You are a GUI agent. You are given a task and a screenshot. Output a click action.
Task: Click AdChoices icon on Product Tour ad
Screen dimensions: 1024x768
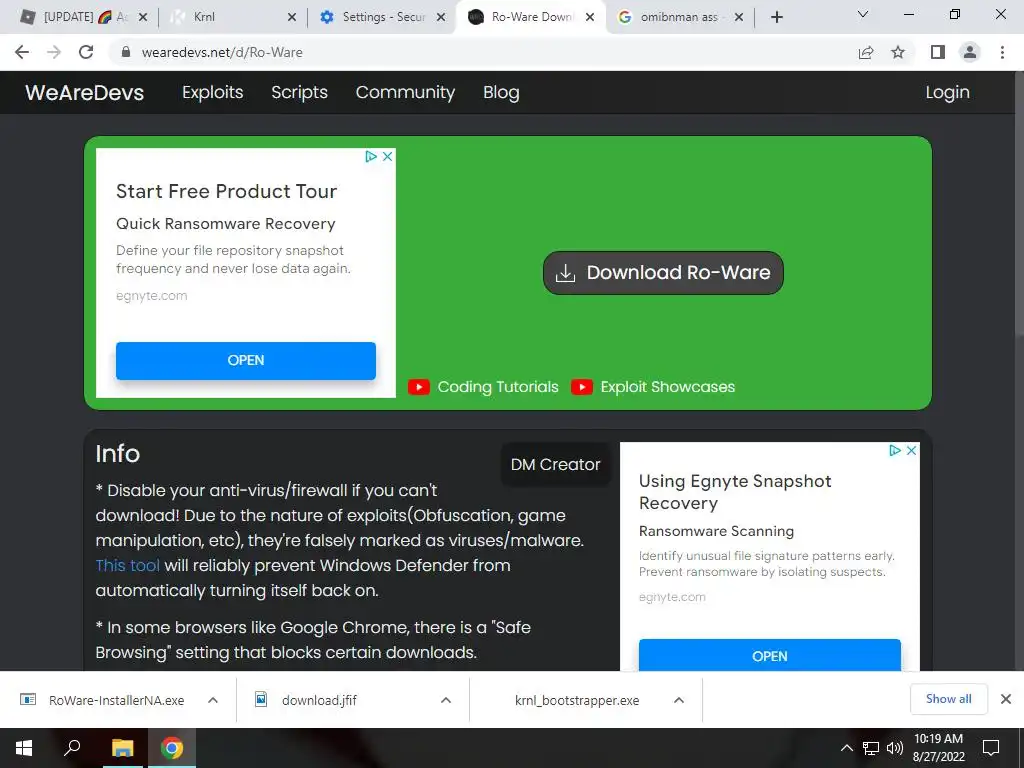[371, 156]
